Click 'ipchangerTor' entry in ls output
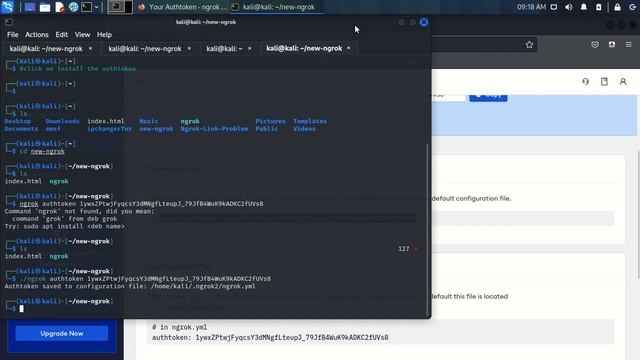Image resolution: width=640 pixels, height=360 pixels. [x=109, y=129]
